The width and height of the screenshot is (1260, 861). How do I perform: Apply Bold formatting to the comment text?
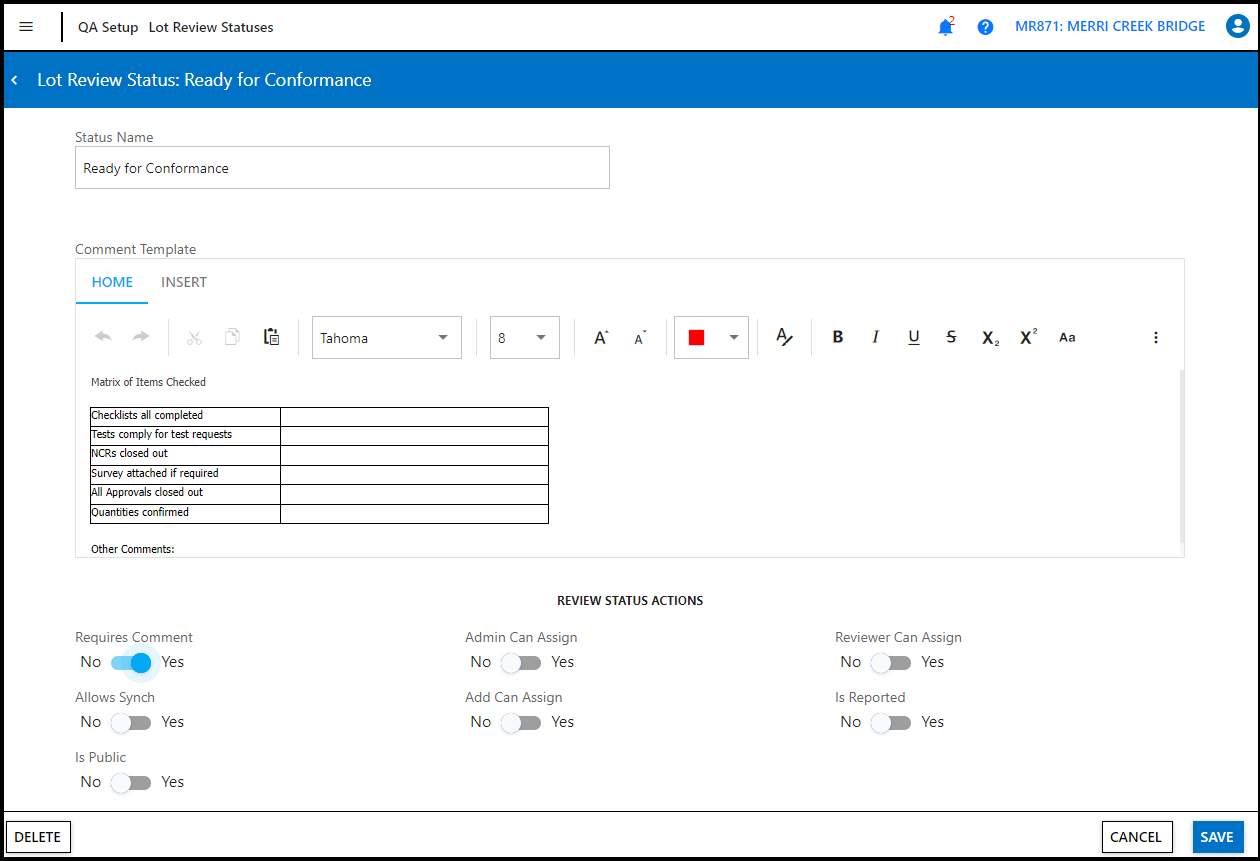(837, 337)
